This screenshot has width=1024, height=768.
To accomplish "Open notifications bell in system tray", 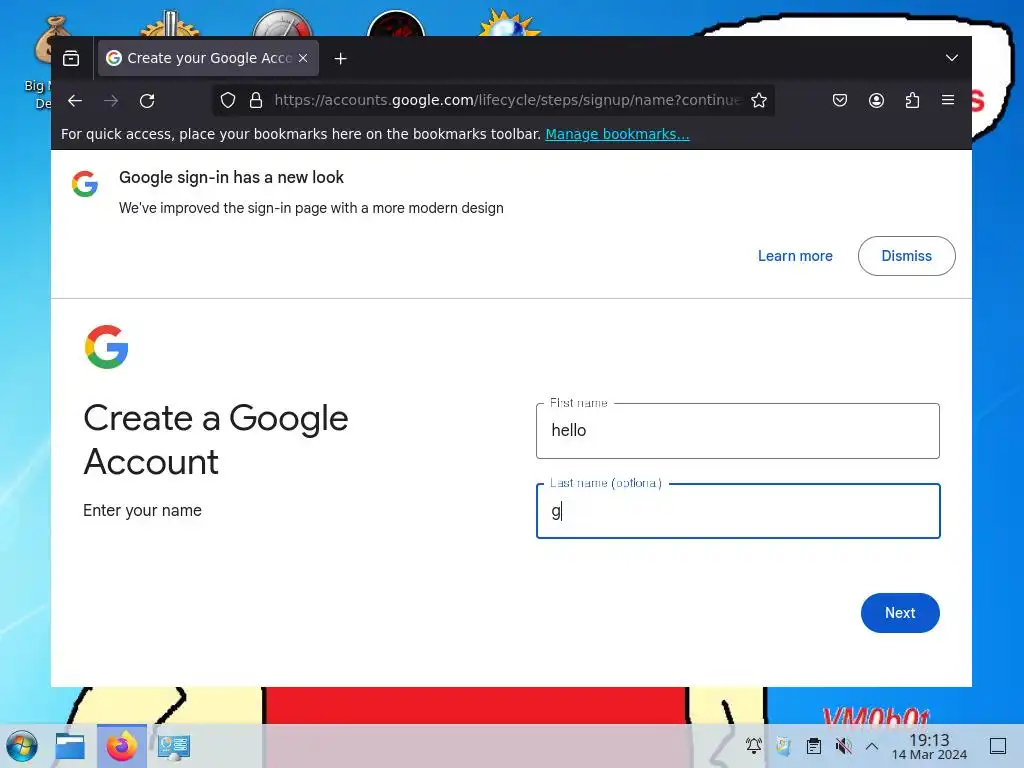I will click(754, 745).
